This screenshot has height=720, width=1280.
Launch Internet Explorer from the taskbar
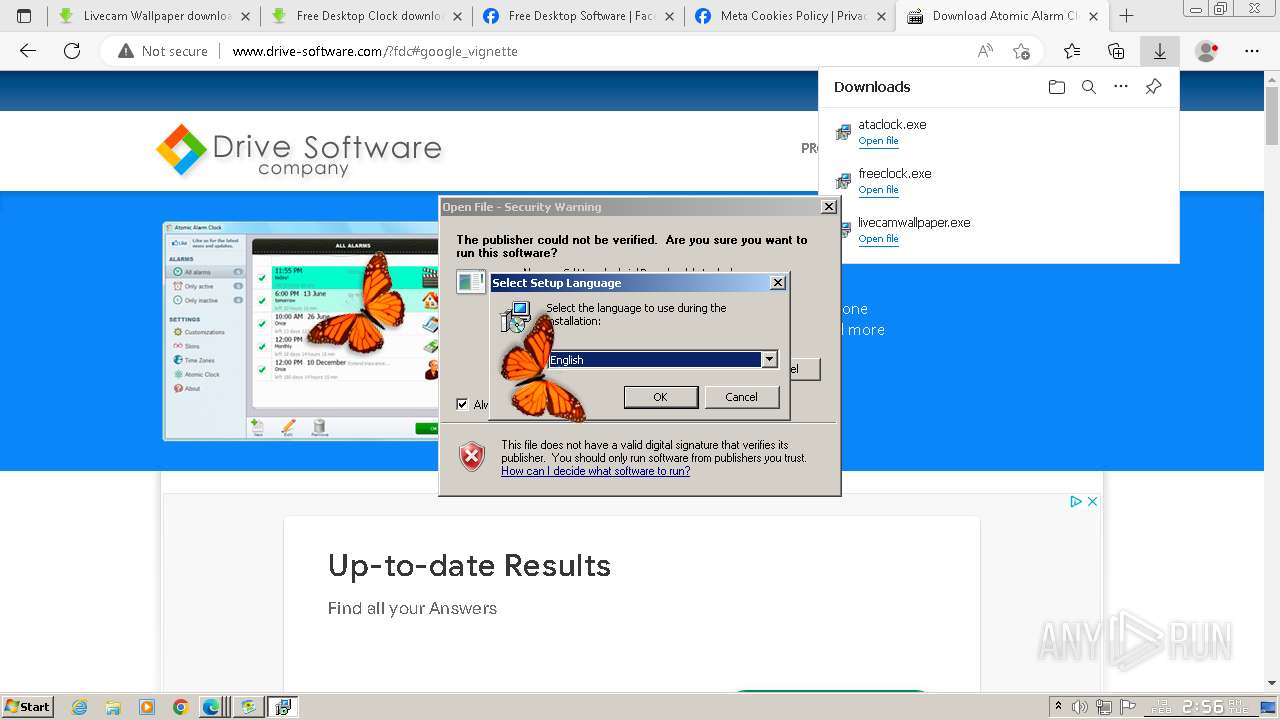pos(80,707)
